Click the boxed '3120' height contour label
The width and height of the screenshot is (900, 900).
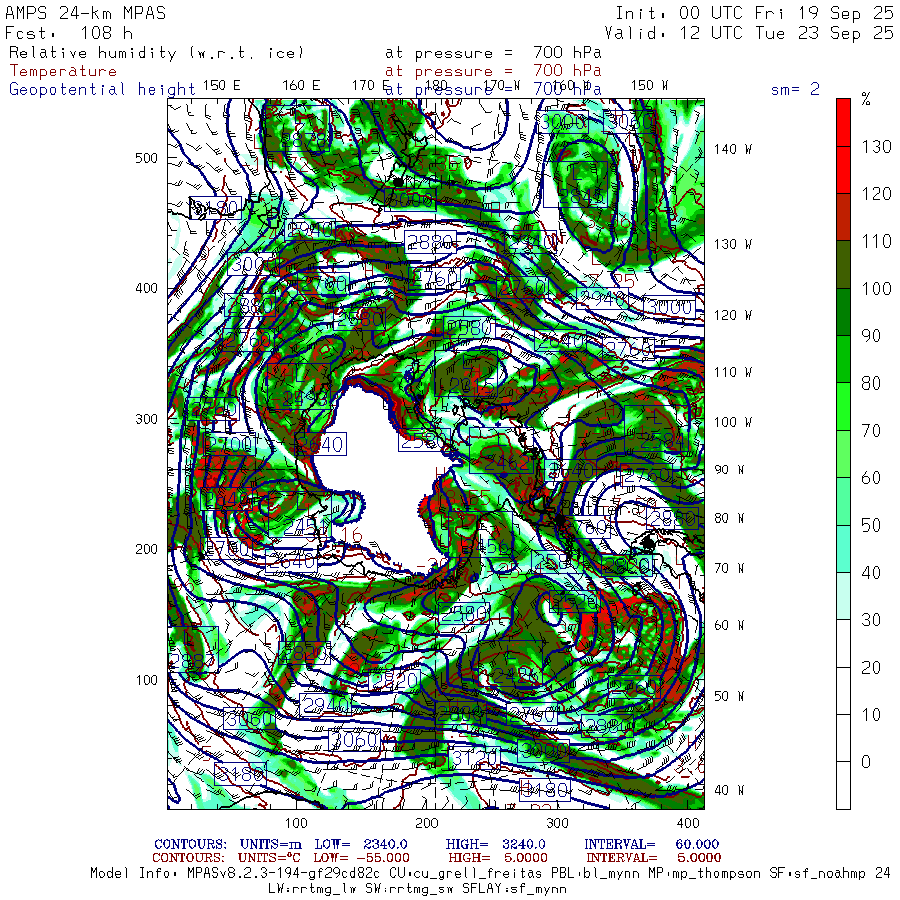point(474,759)
